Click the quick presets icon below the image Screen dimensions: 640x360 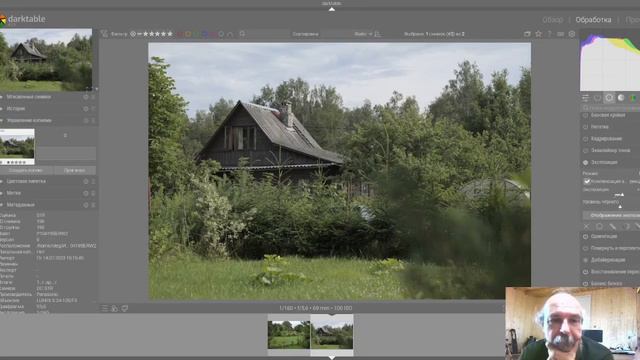105,309
